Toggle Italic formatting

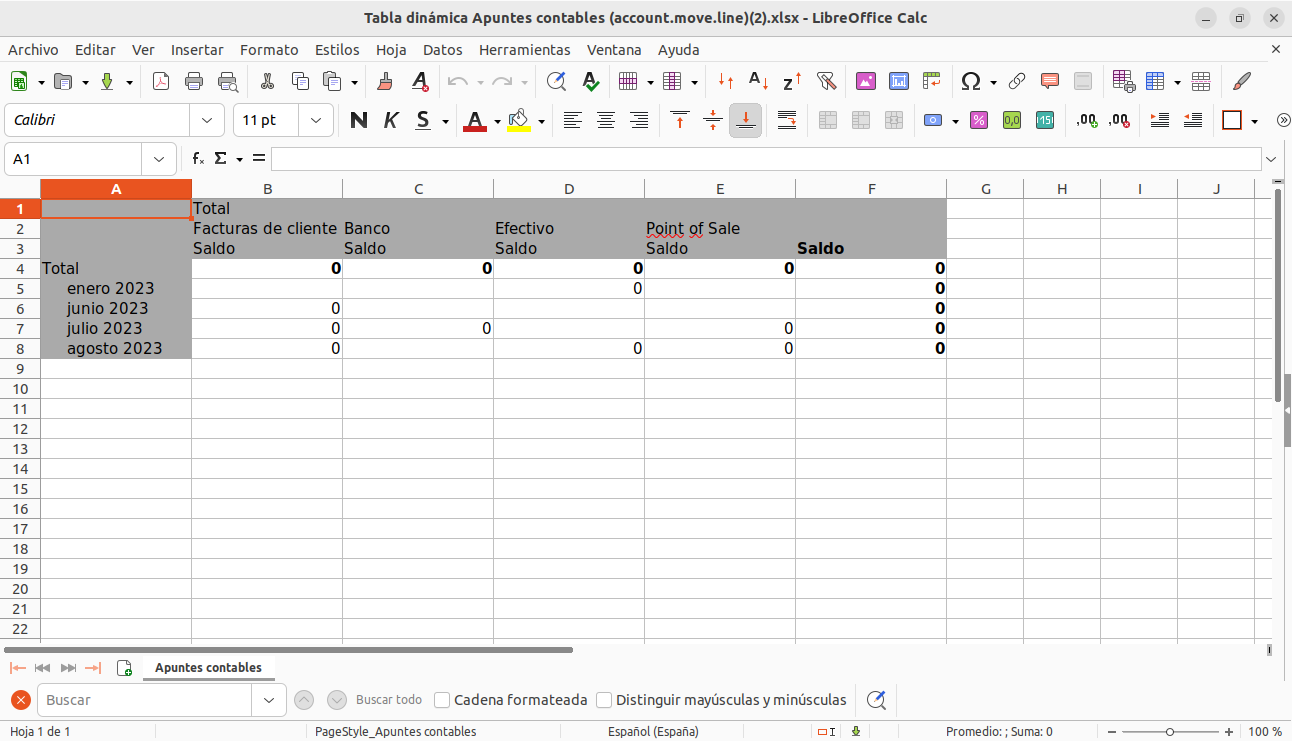coord(392,120)
